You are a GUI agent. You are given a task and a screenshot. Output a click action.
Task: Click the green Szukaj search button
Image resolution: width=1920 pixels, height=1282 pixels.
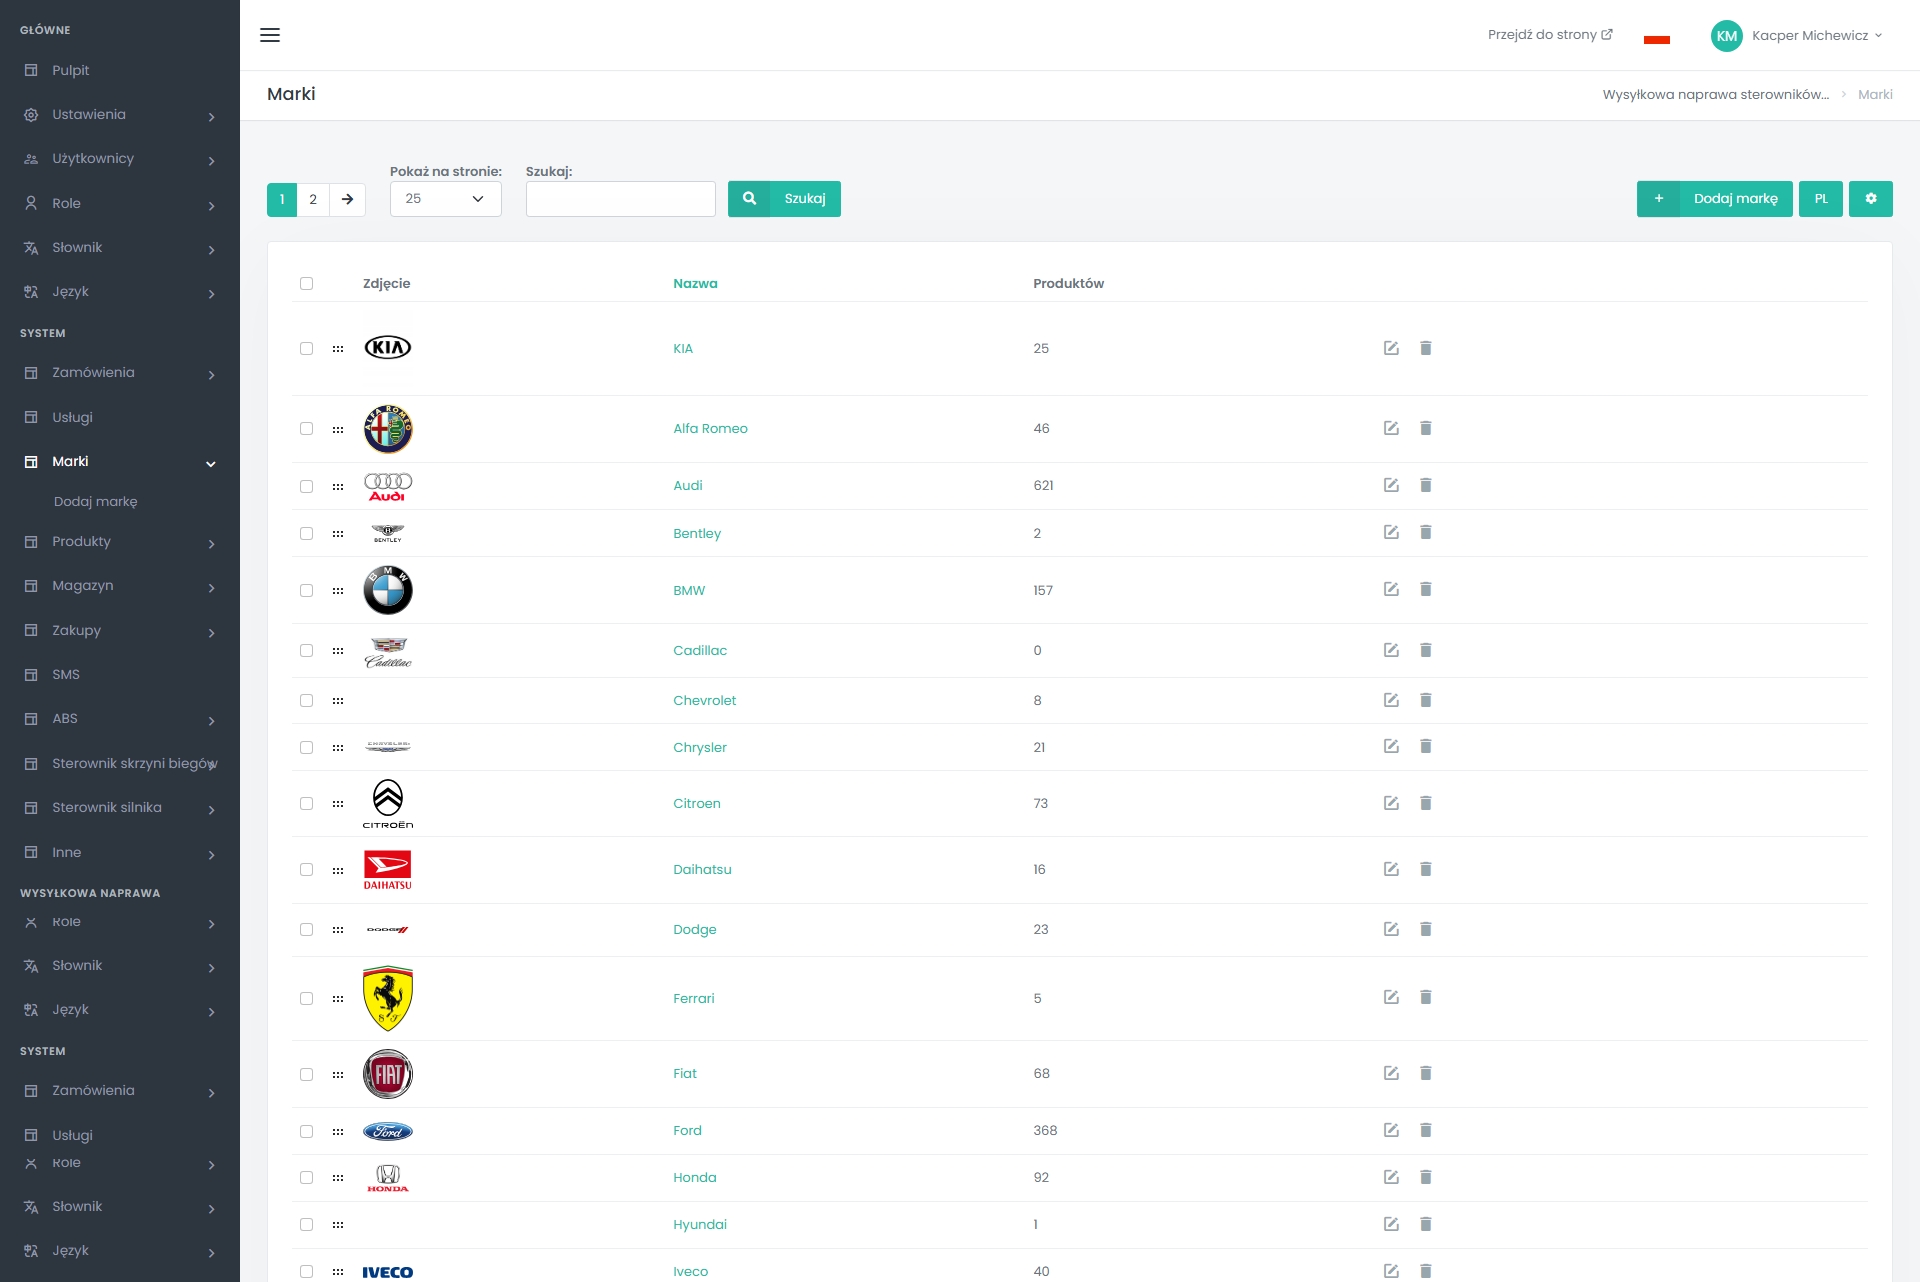(x=784, y=199)
